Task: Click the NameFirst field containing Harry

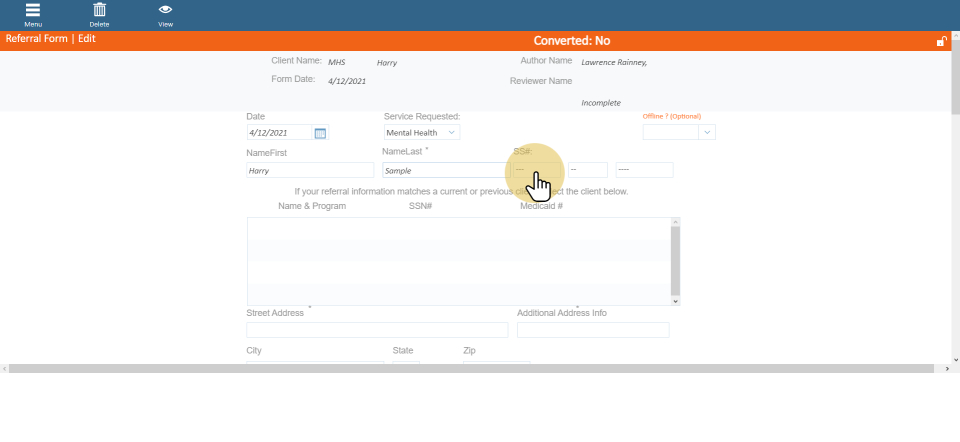Action: [x=309, y=171]
